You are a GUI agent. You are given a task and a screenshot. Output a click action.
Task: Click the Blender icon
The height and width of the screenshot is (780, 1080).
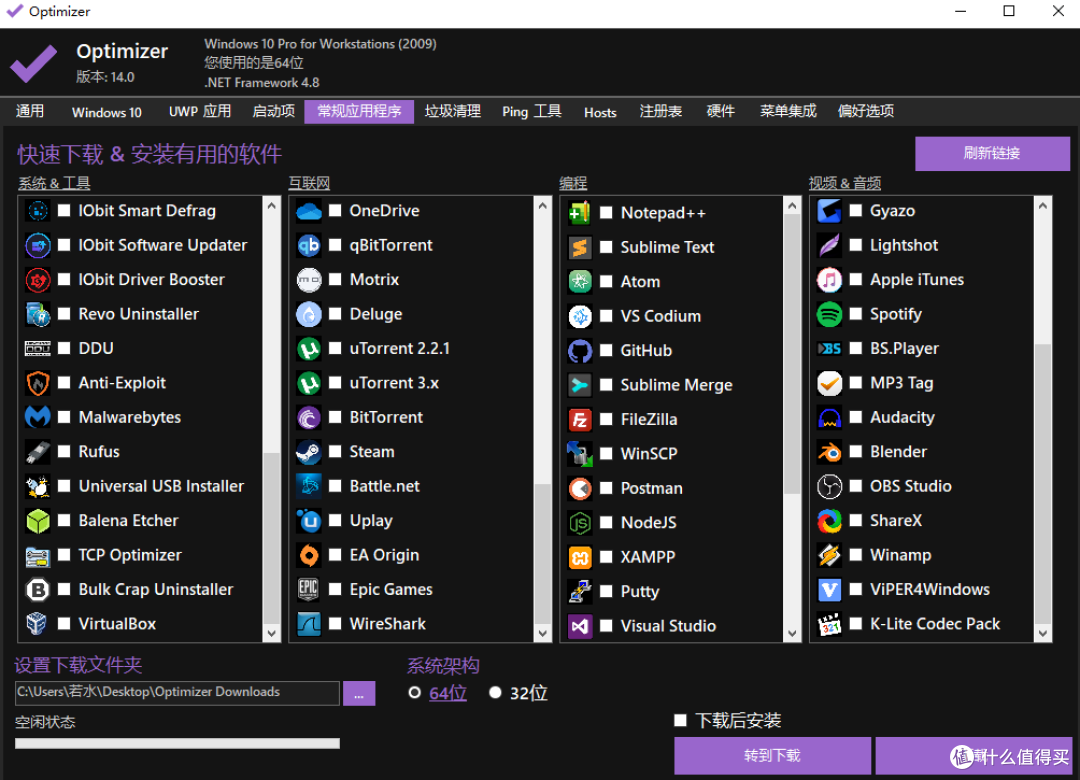click(x=829, y=451)
